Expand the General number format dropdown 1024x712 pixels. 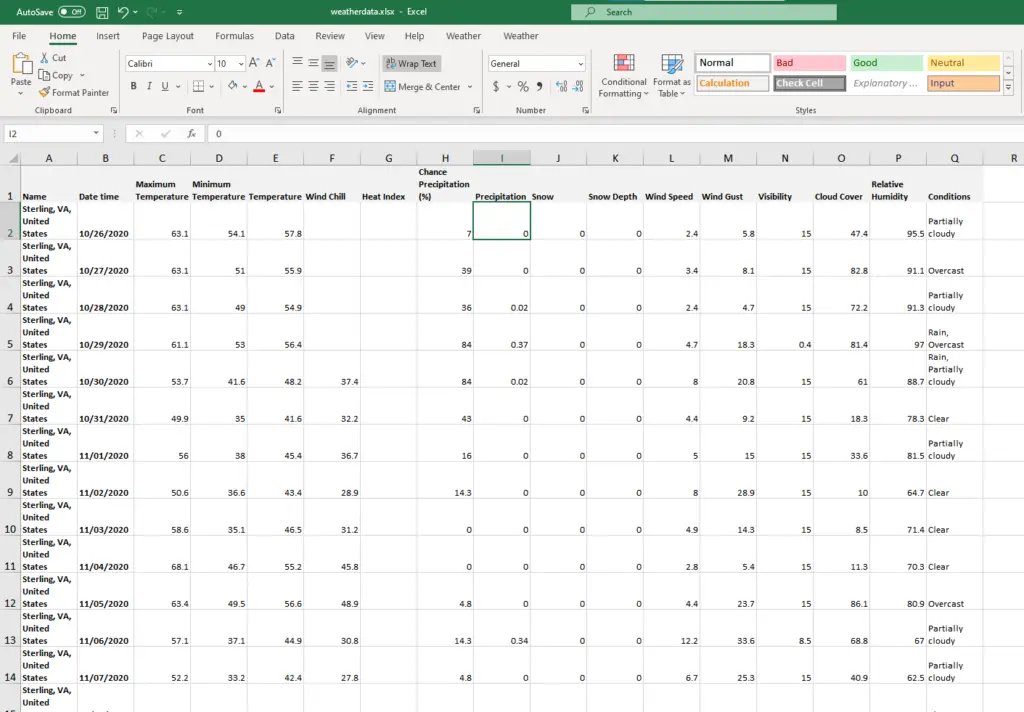click(580, 64)
